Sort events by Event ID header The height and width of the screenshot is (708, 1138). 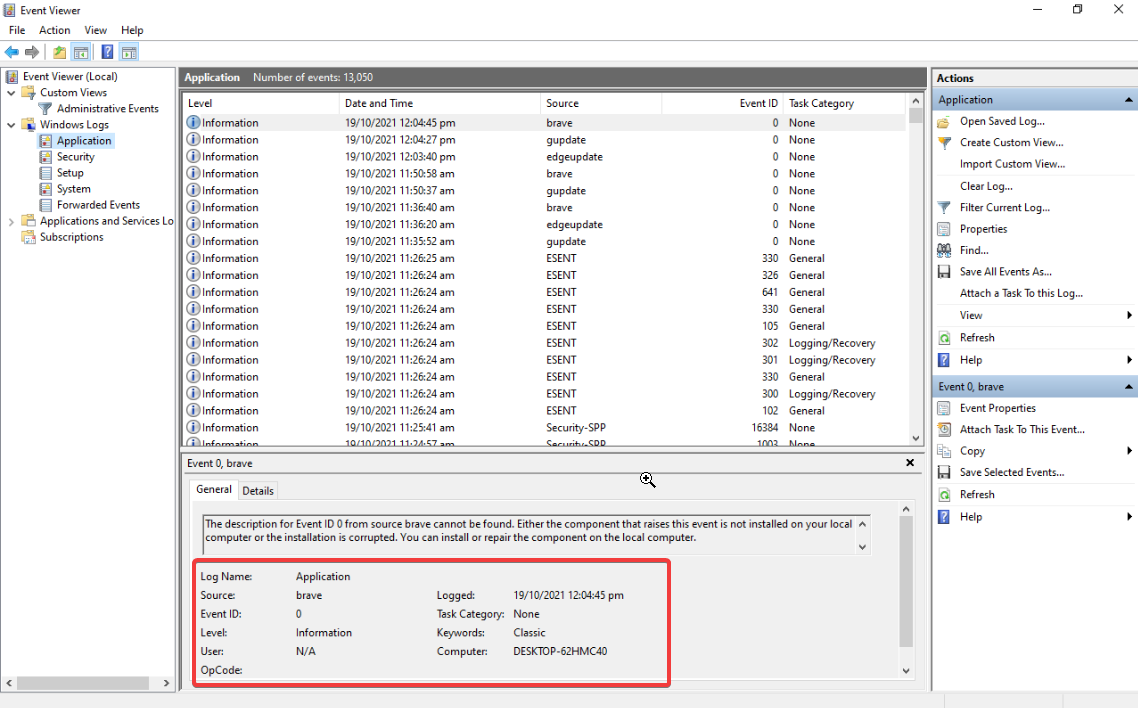click(x=722, y=103)
